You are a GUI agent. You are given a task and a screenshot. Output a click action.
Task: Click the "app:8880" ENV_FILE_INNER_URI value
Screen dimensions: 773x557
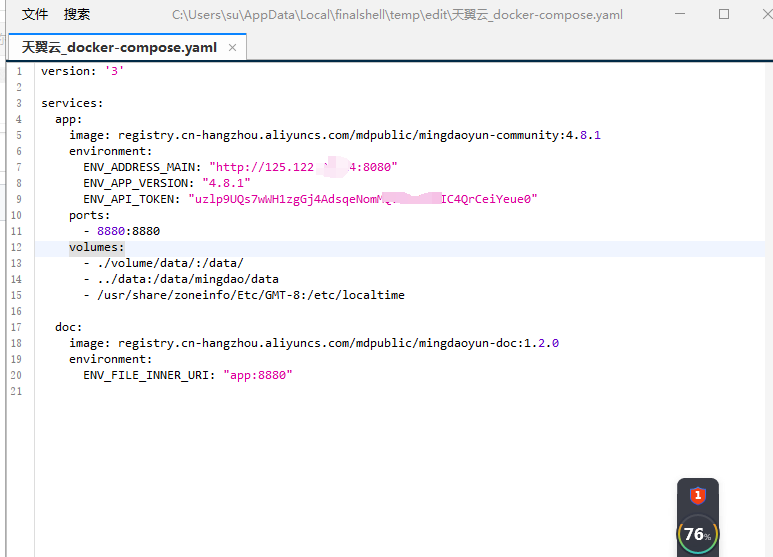coord(258,375)
